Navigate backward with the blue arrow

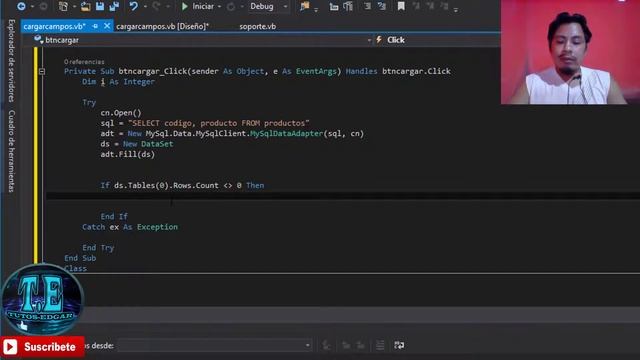[x=21, y=6]
